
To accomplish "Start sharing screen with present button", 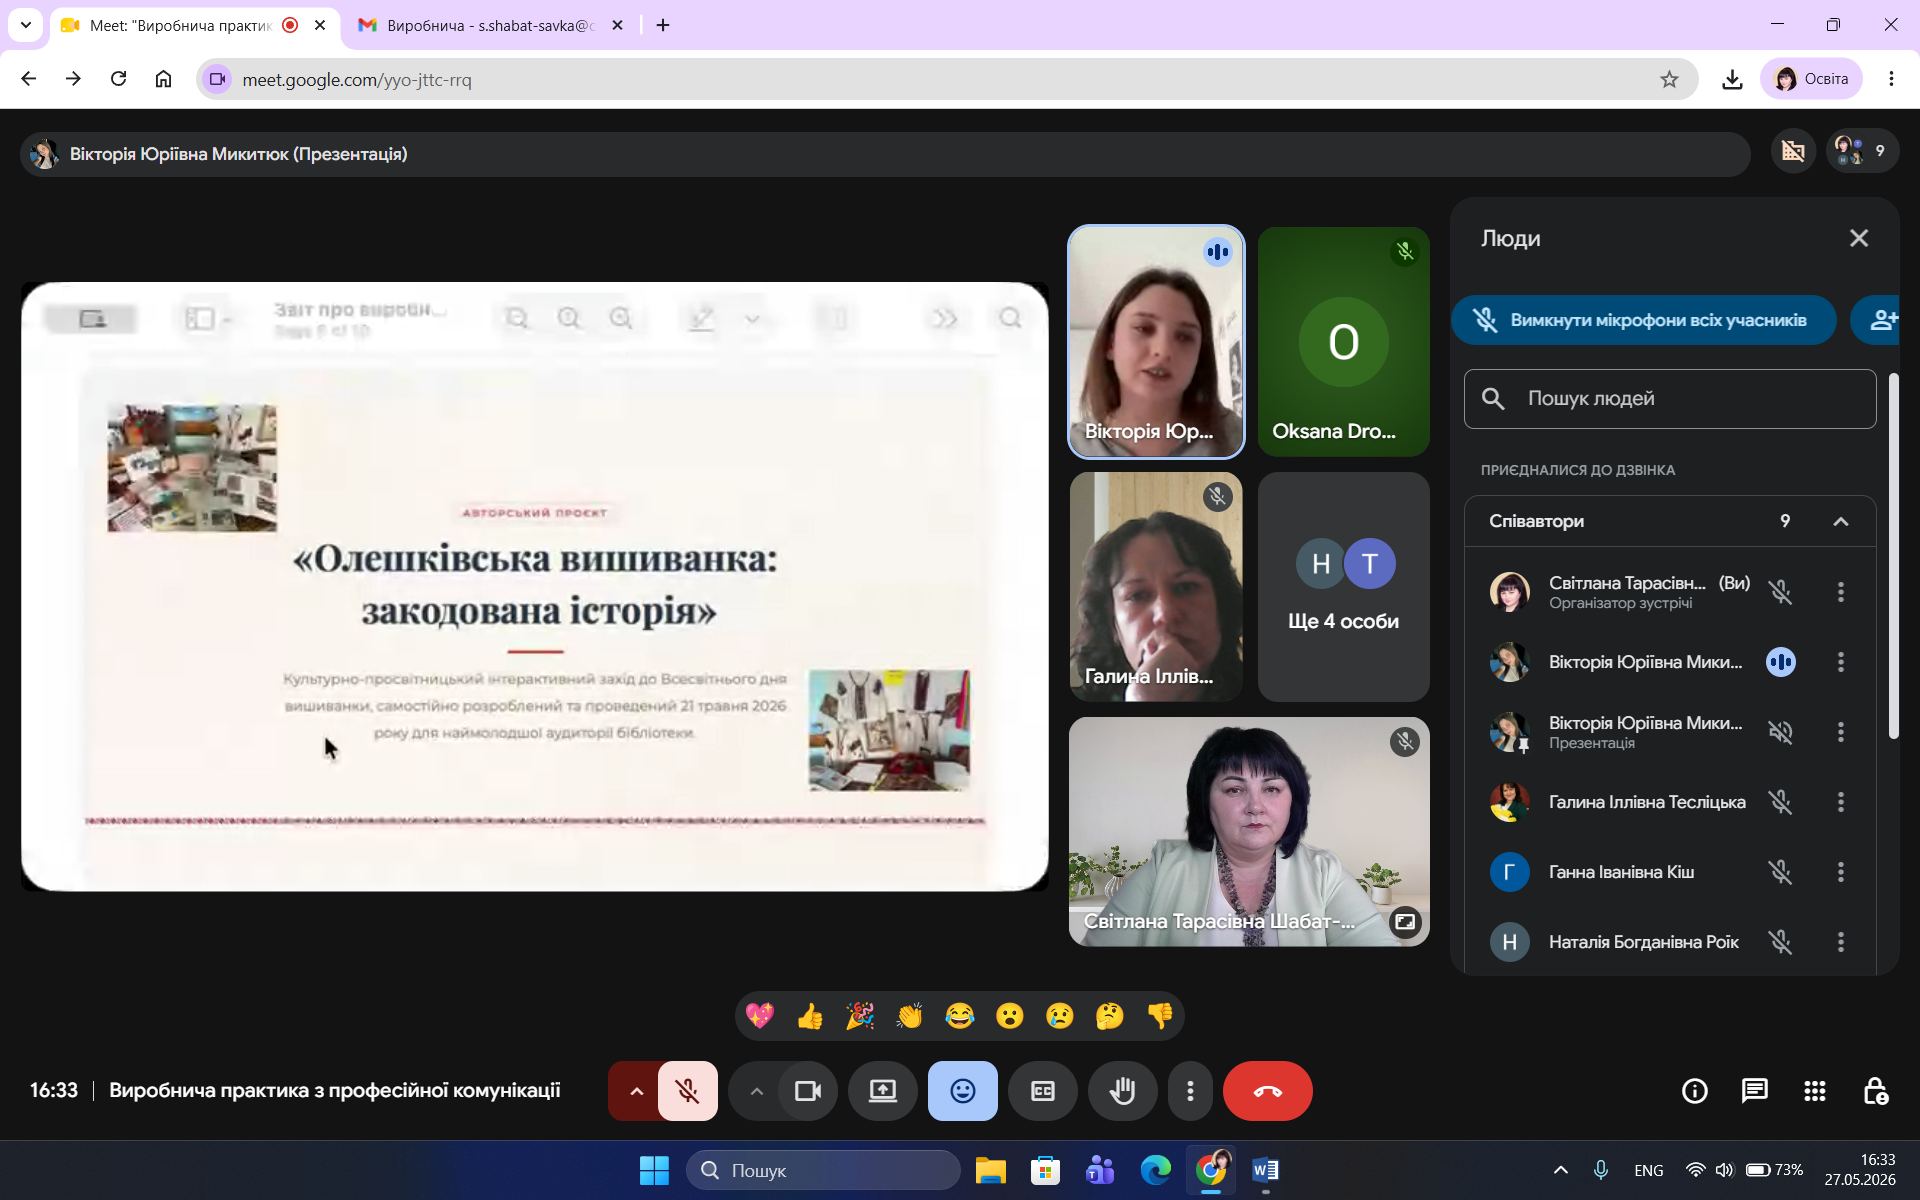I will (x=883, y=1091).
